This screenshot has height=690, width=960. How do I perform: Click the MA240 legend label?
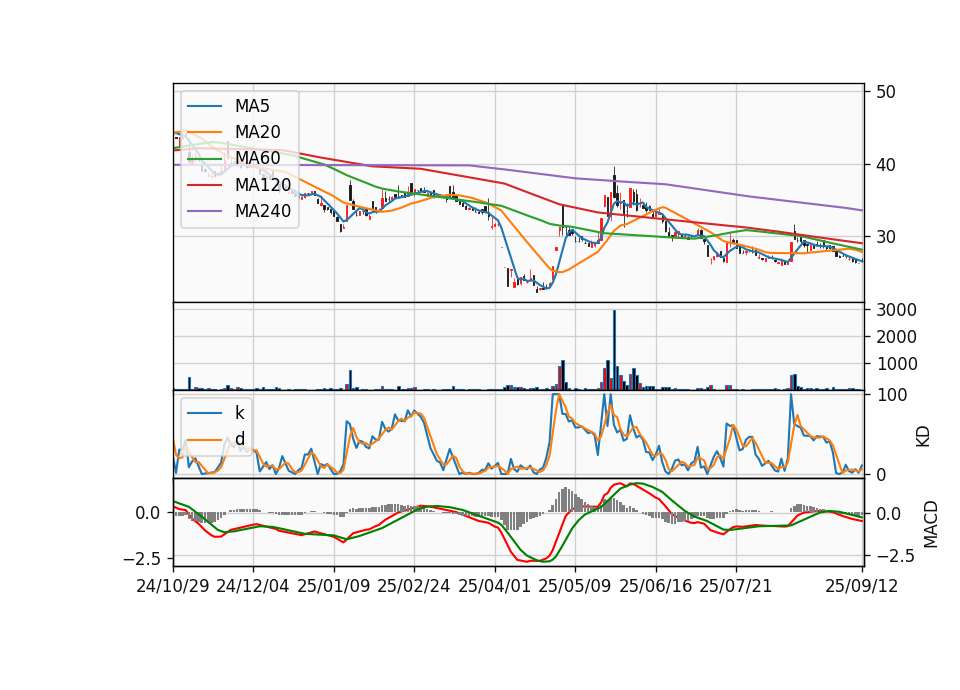pos(263,211)
